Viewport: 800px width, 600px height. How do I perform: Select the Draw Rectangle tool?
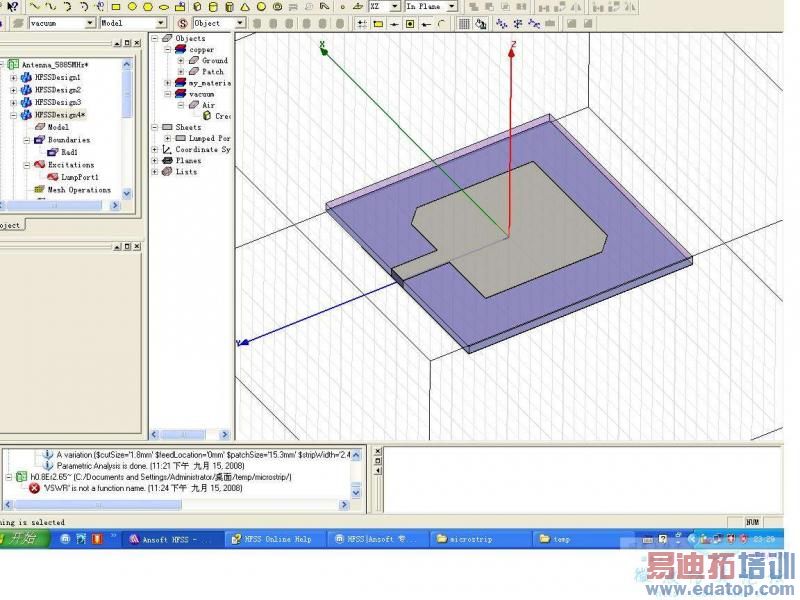115,7
